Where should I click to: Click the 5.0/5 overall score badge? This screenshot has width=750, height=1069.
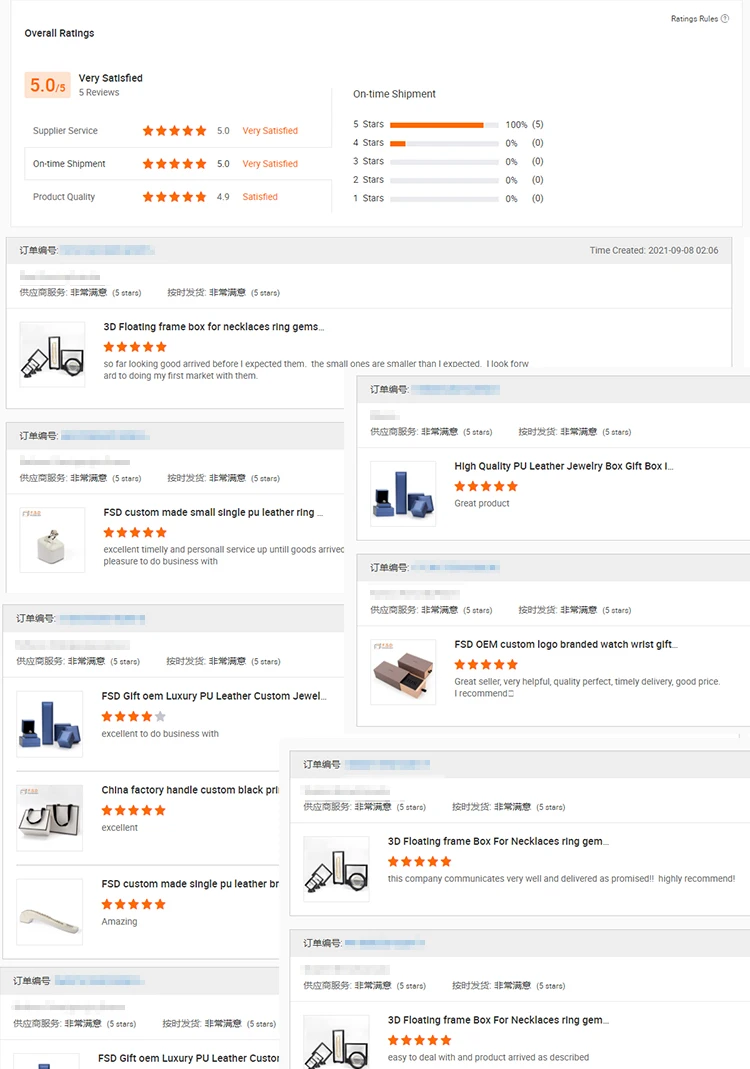[x=48, y=85]
